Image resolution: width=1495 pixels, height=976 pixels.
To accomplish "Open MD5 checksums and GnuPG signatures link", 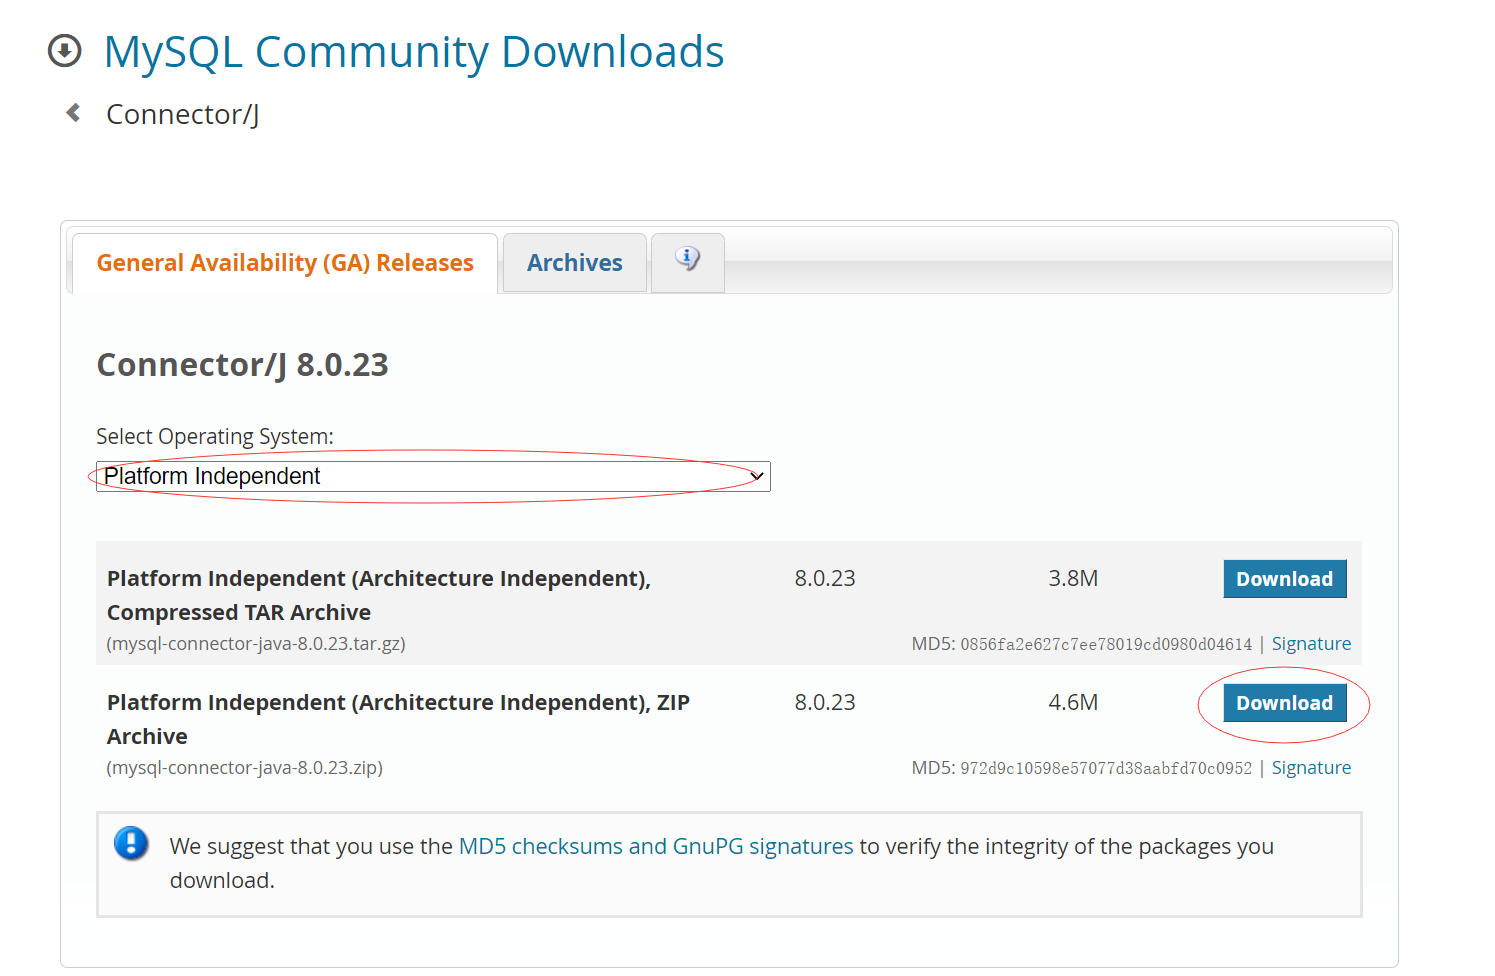I will (x=656, y=846).
